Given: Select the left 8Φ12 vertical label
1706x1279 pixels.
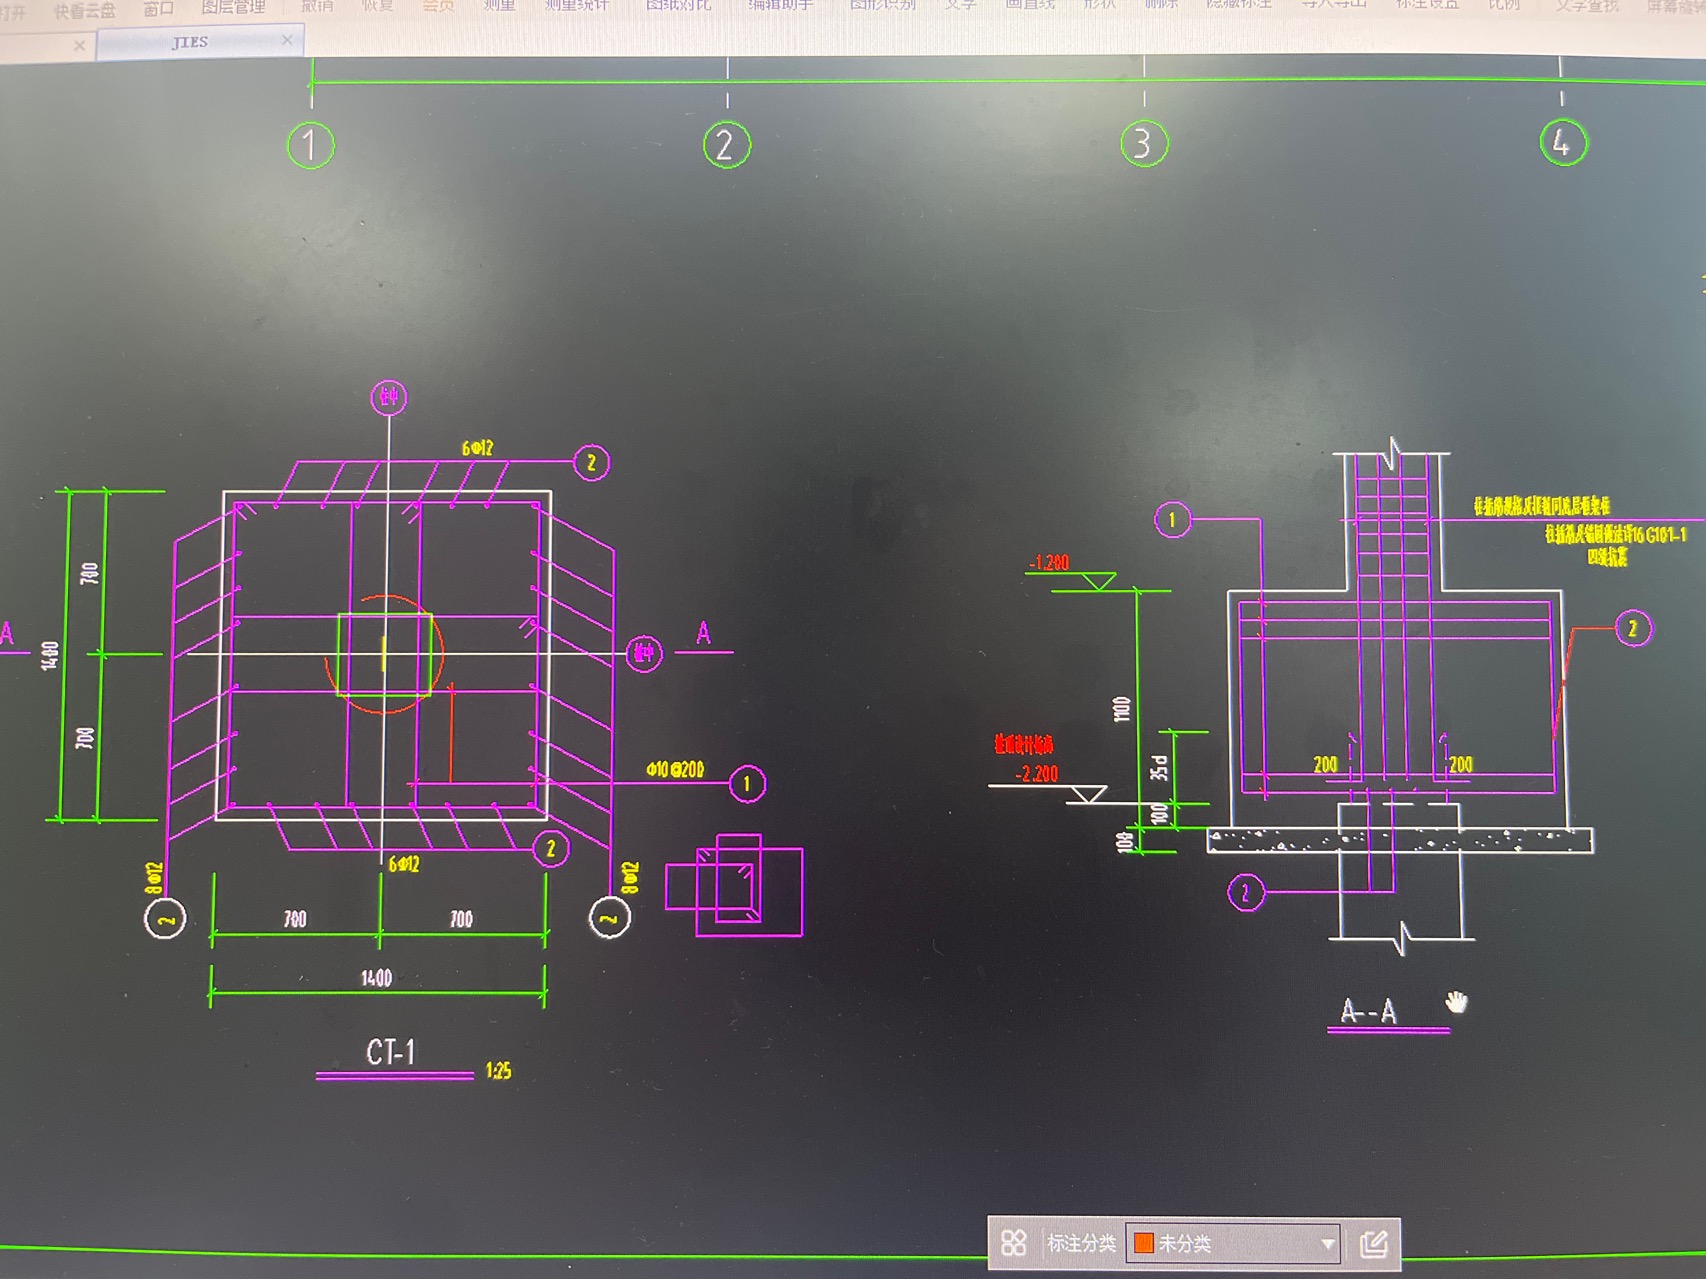Looking at the screenshot, I should 153,879.
